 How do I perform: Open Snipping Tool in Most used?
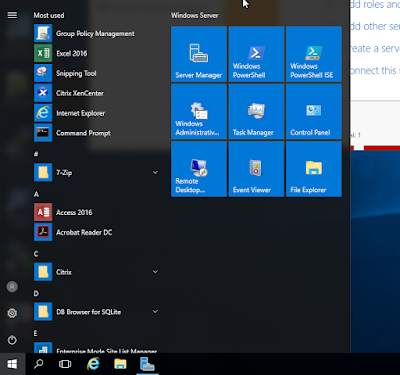point(97,73)
